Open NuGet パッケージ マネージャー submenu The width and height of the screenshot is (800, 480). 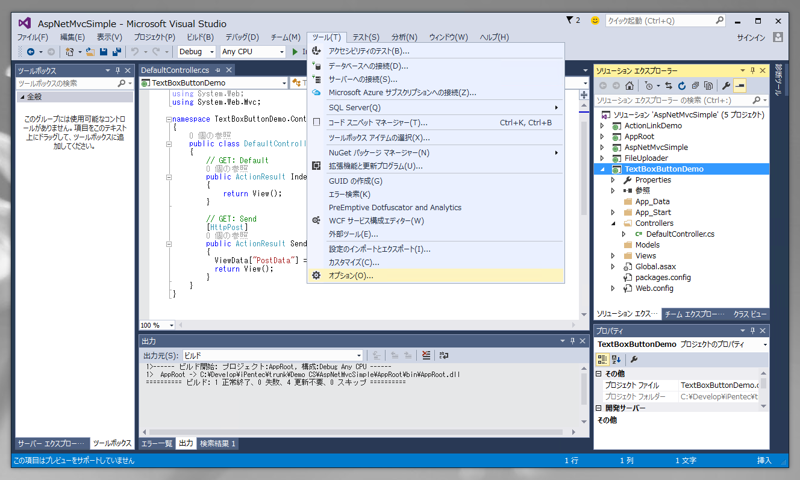point(436,153)
